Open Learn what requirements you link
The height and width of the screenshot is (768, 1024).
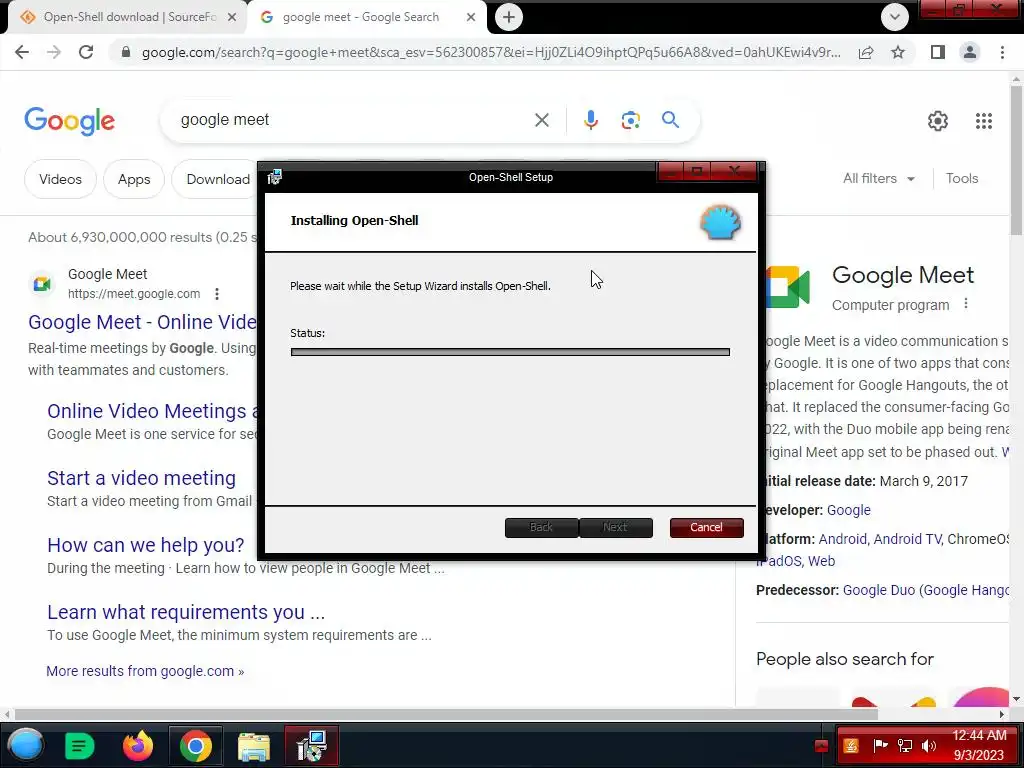point(186,612)
